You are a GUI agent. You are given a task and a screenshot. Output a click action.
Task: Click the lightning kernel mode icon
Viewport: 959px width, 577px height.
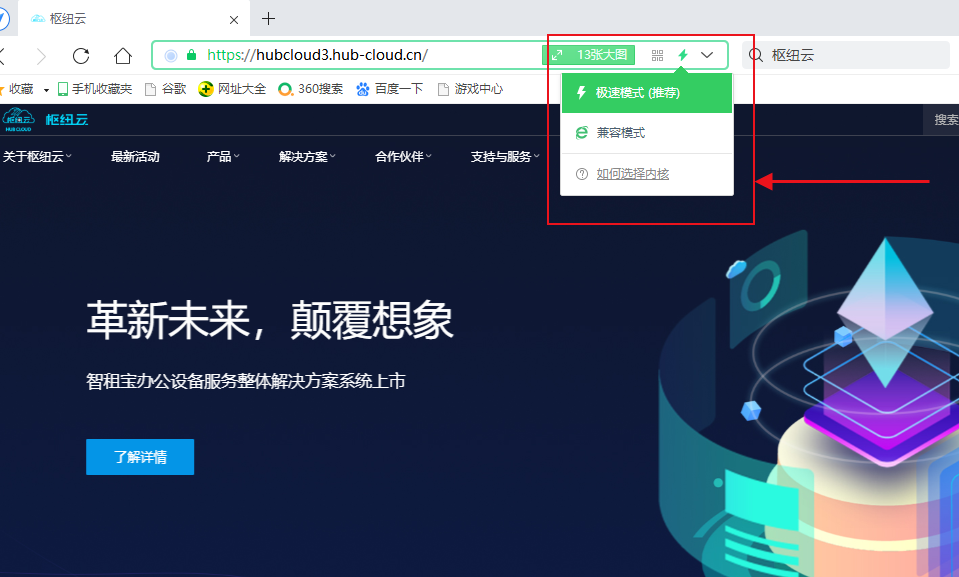click(683, 56)
